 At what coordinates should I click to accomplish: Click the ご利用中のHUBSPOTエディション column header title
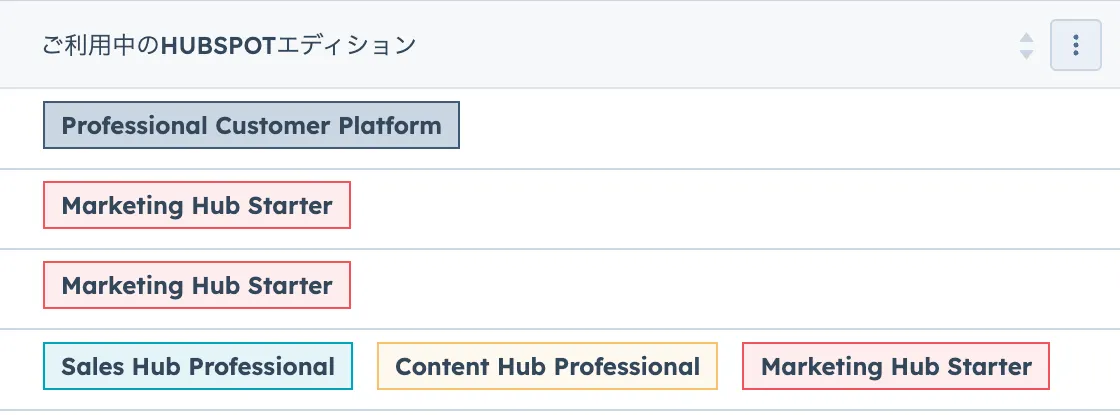(x=229, y=45)
